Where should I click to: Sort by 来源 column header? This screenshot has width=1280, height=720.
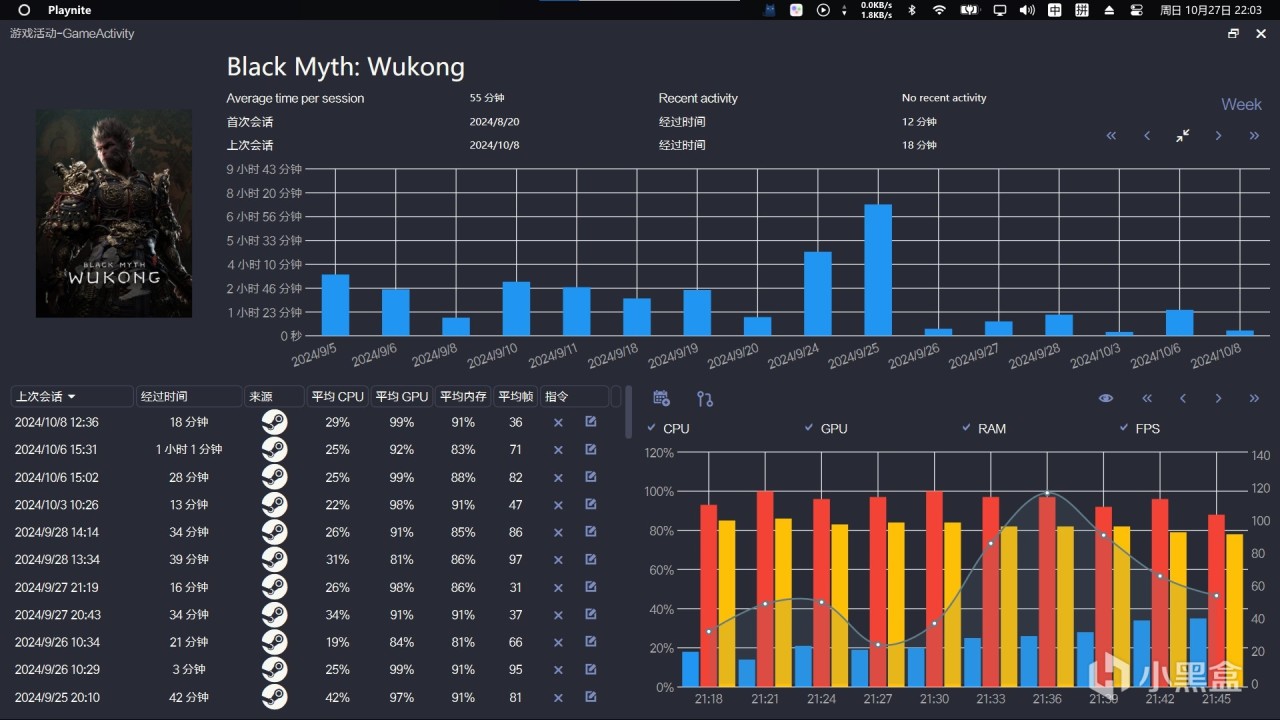pyautogui.click(x=274, y=397)
